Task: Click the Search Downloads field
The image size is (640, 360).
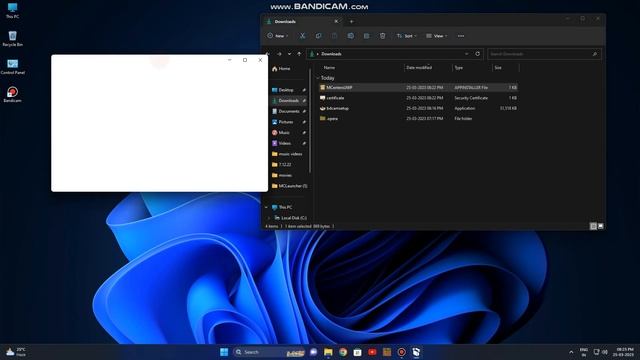Action: 544,54
